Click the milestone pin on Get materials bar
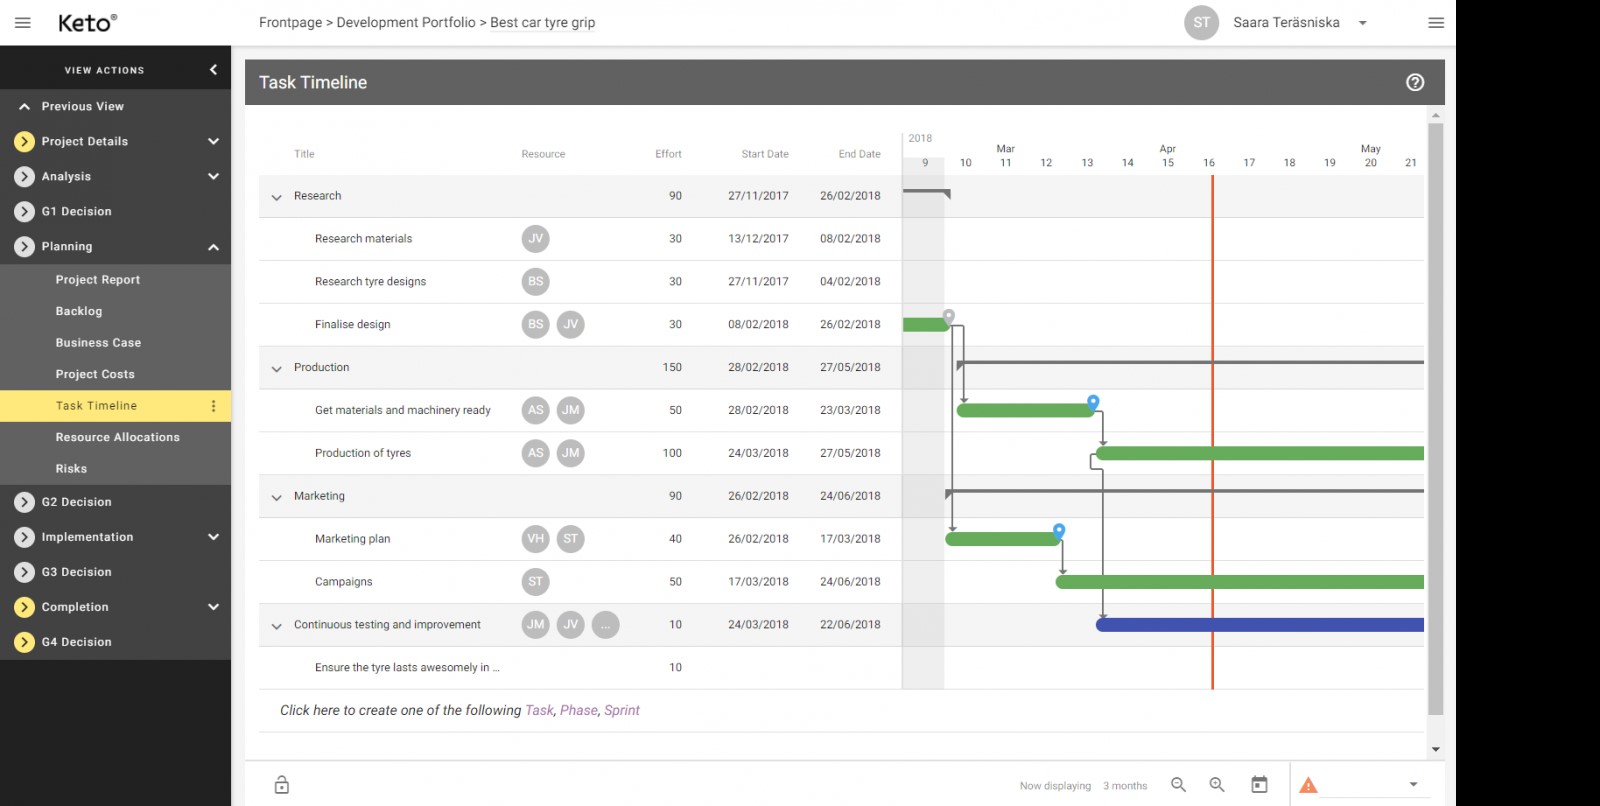The width and height of the screenshot is (1600, 806). pyautogui.click(x=1093, y=402)
